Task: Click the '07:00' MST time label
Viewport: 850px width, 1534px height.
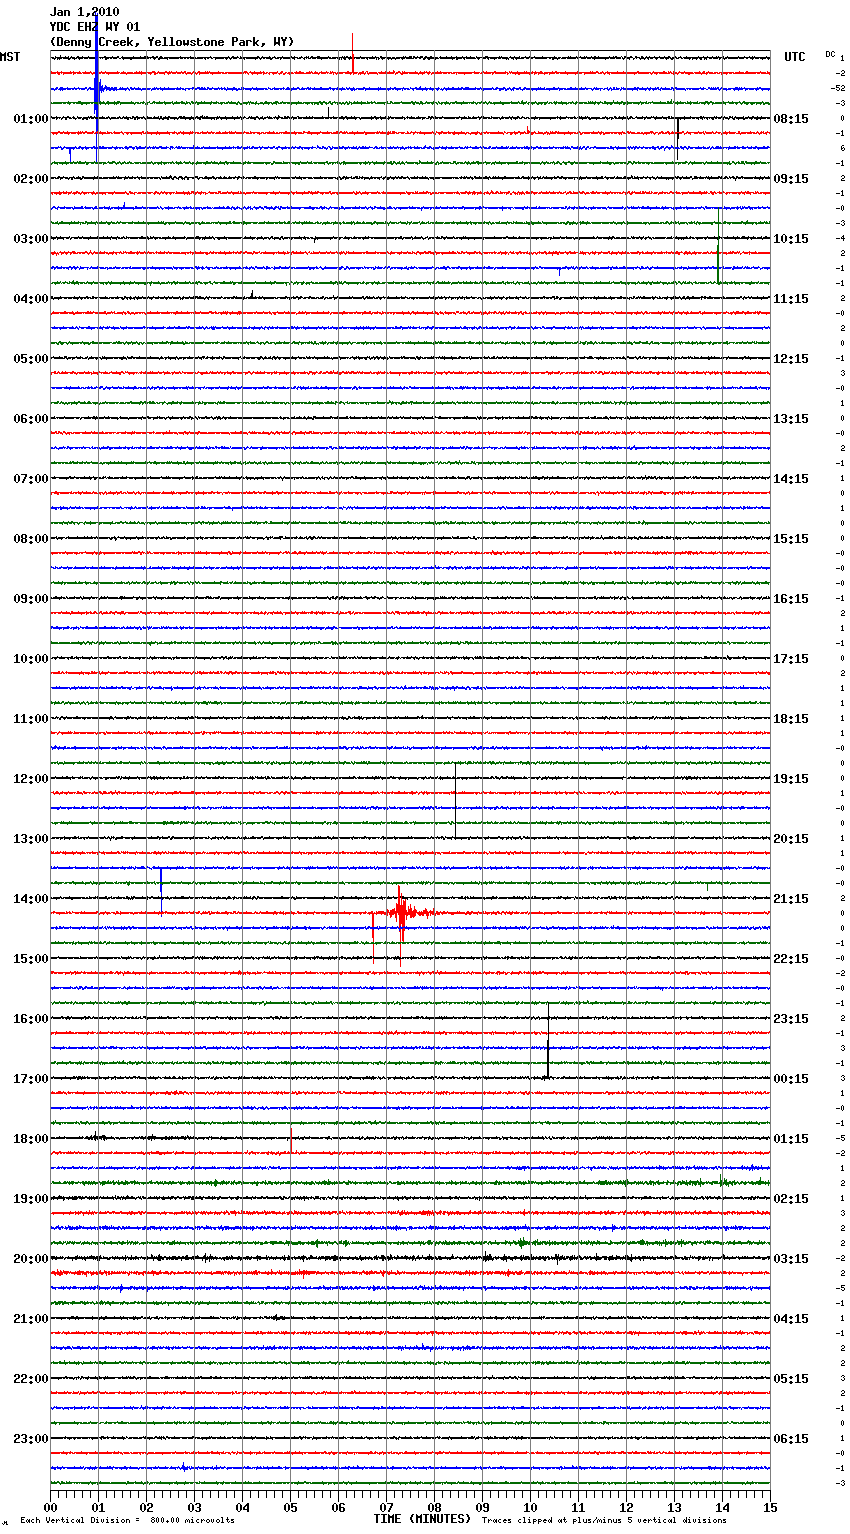Action: [x=31, y=479]
